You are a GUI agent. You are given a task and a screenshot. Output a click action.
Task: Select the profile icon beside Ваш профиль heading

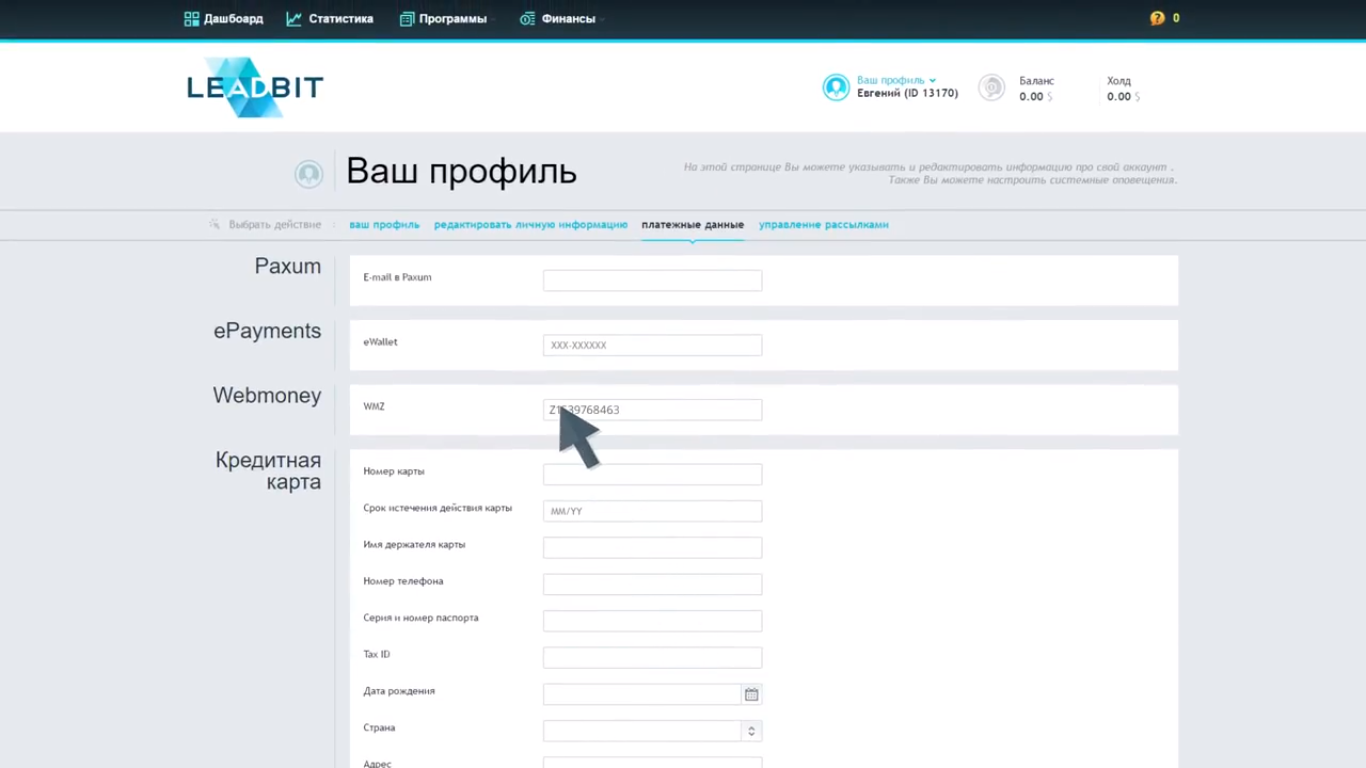pos(309,173)
